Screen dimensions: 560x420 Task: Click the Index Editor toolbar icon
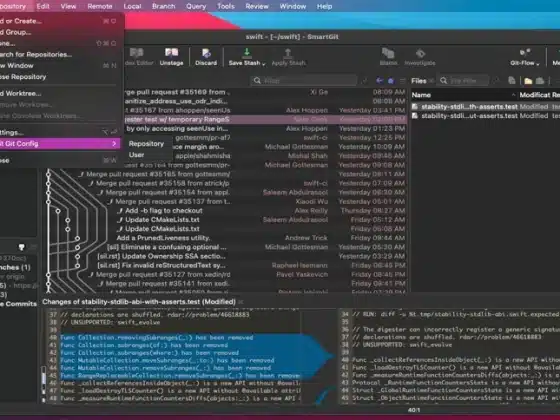click(137, 53)
